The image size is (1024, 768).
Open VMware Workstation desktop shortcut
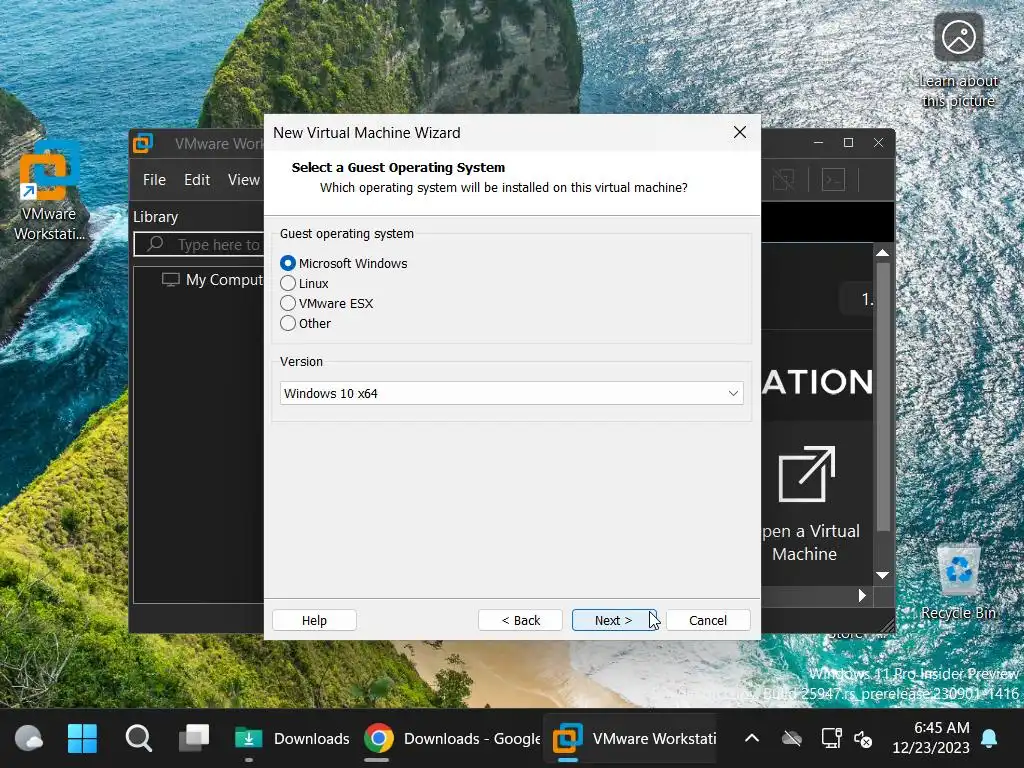coord(49,189)
